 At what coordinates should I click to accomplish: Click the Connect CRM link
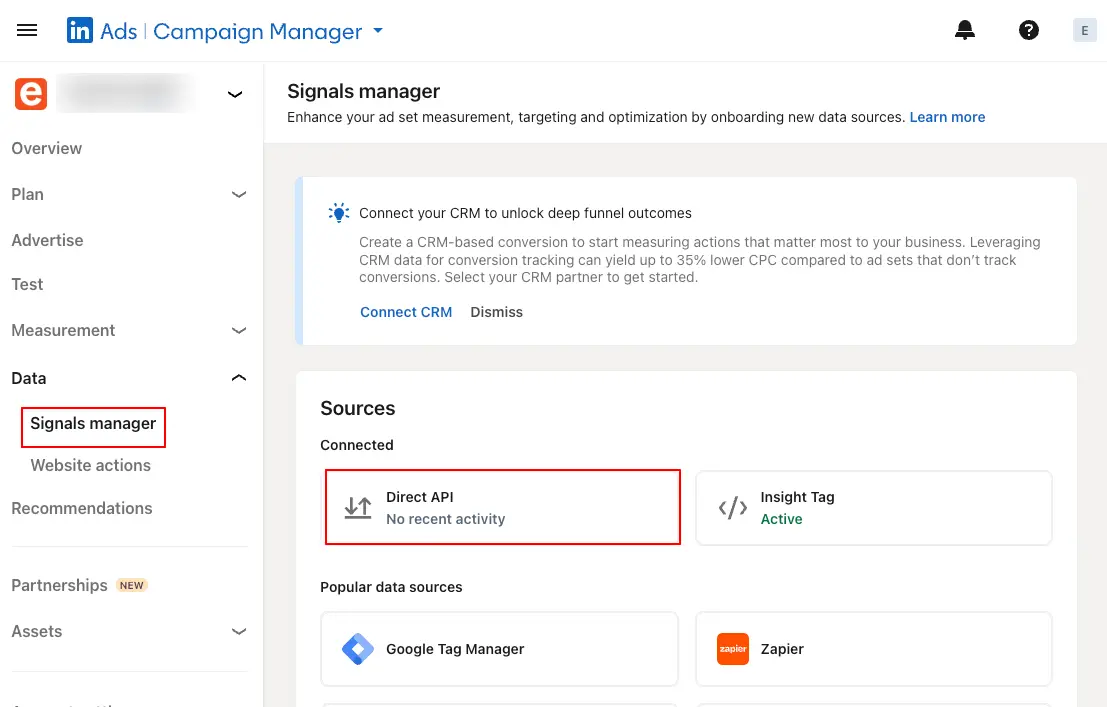tap(406, 312)
